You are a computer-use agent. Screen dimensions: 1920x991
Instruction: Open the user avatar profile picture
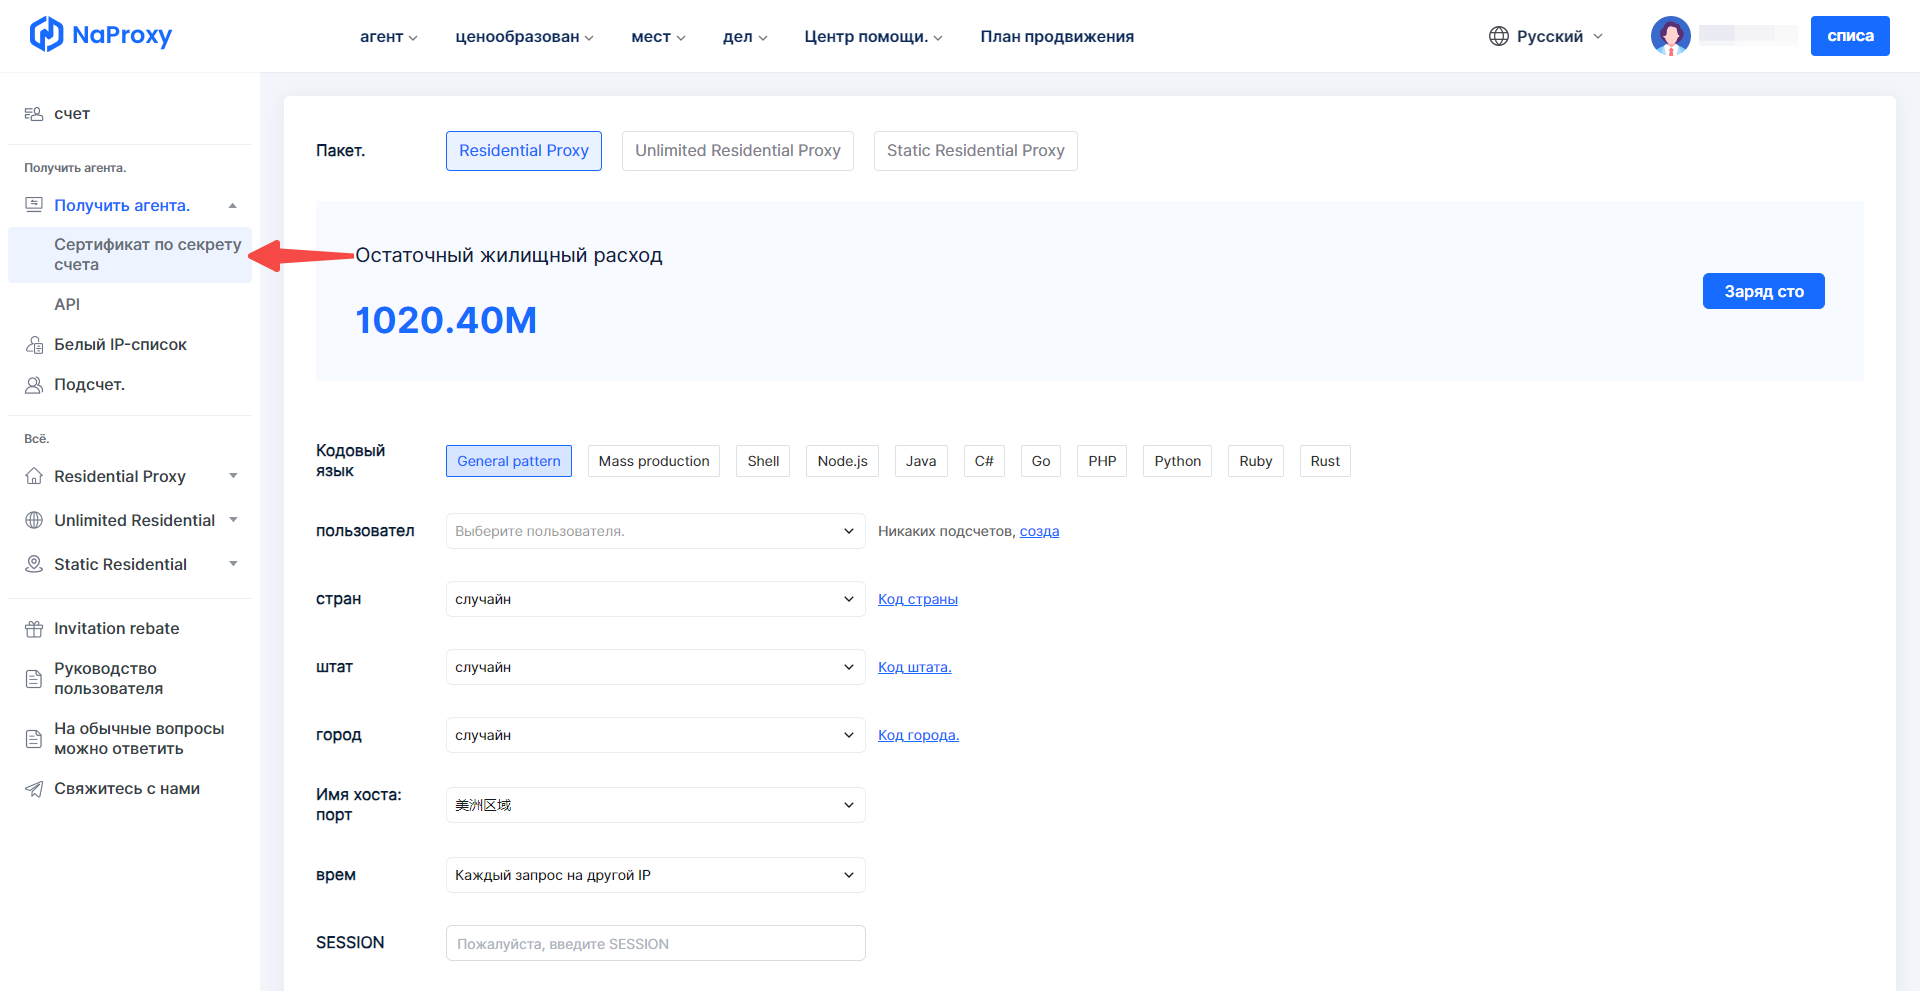pyautogui.click(x=1670, y=36)
